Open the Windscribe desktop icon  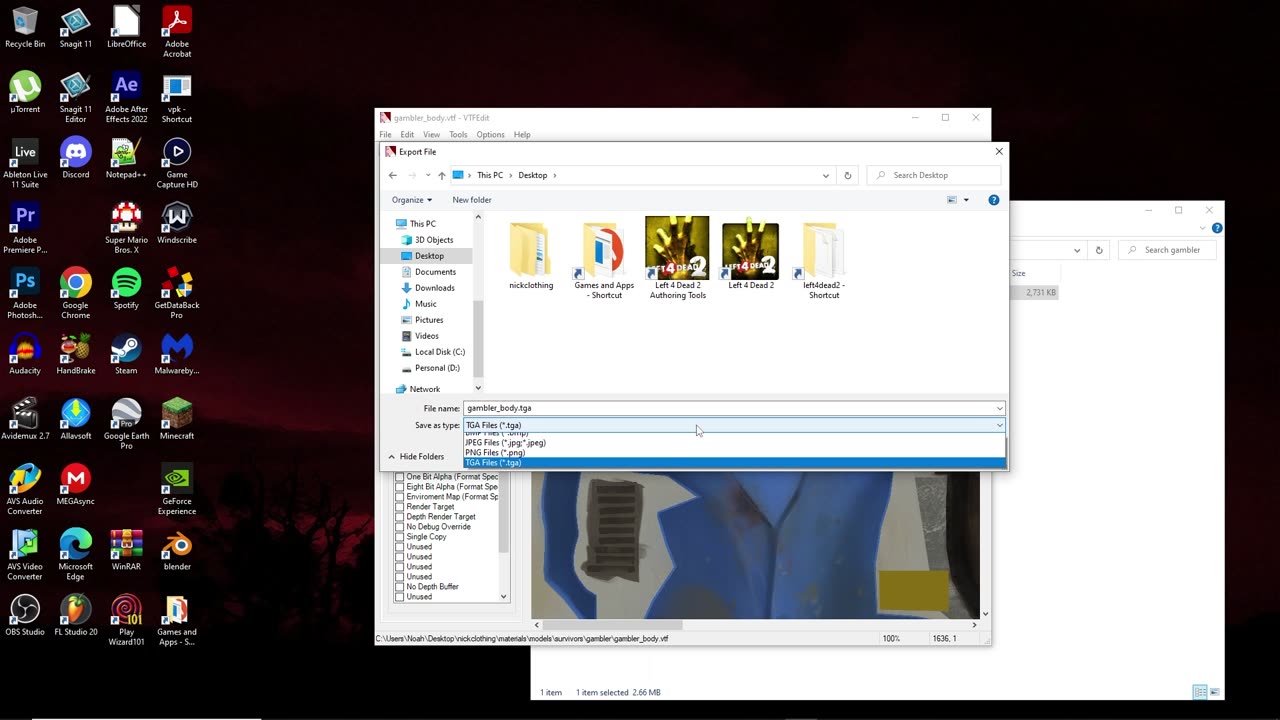[177, 223]
